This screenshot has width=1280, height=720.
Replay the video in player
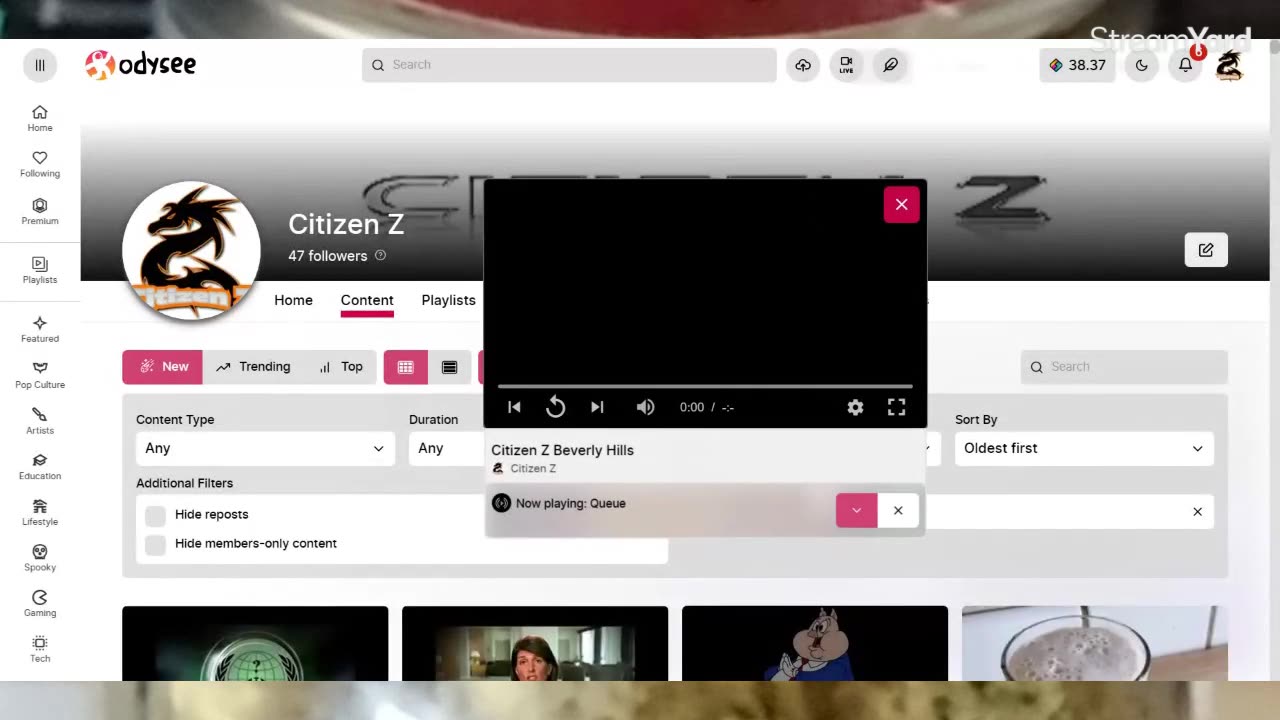(x=556, y=407)
